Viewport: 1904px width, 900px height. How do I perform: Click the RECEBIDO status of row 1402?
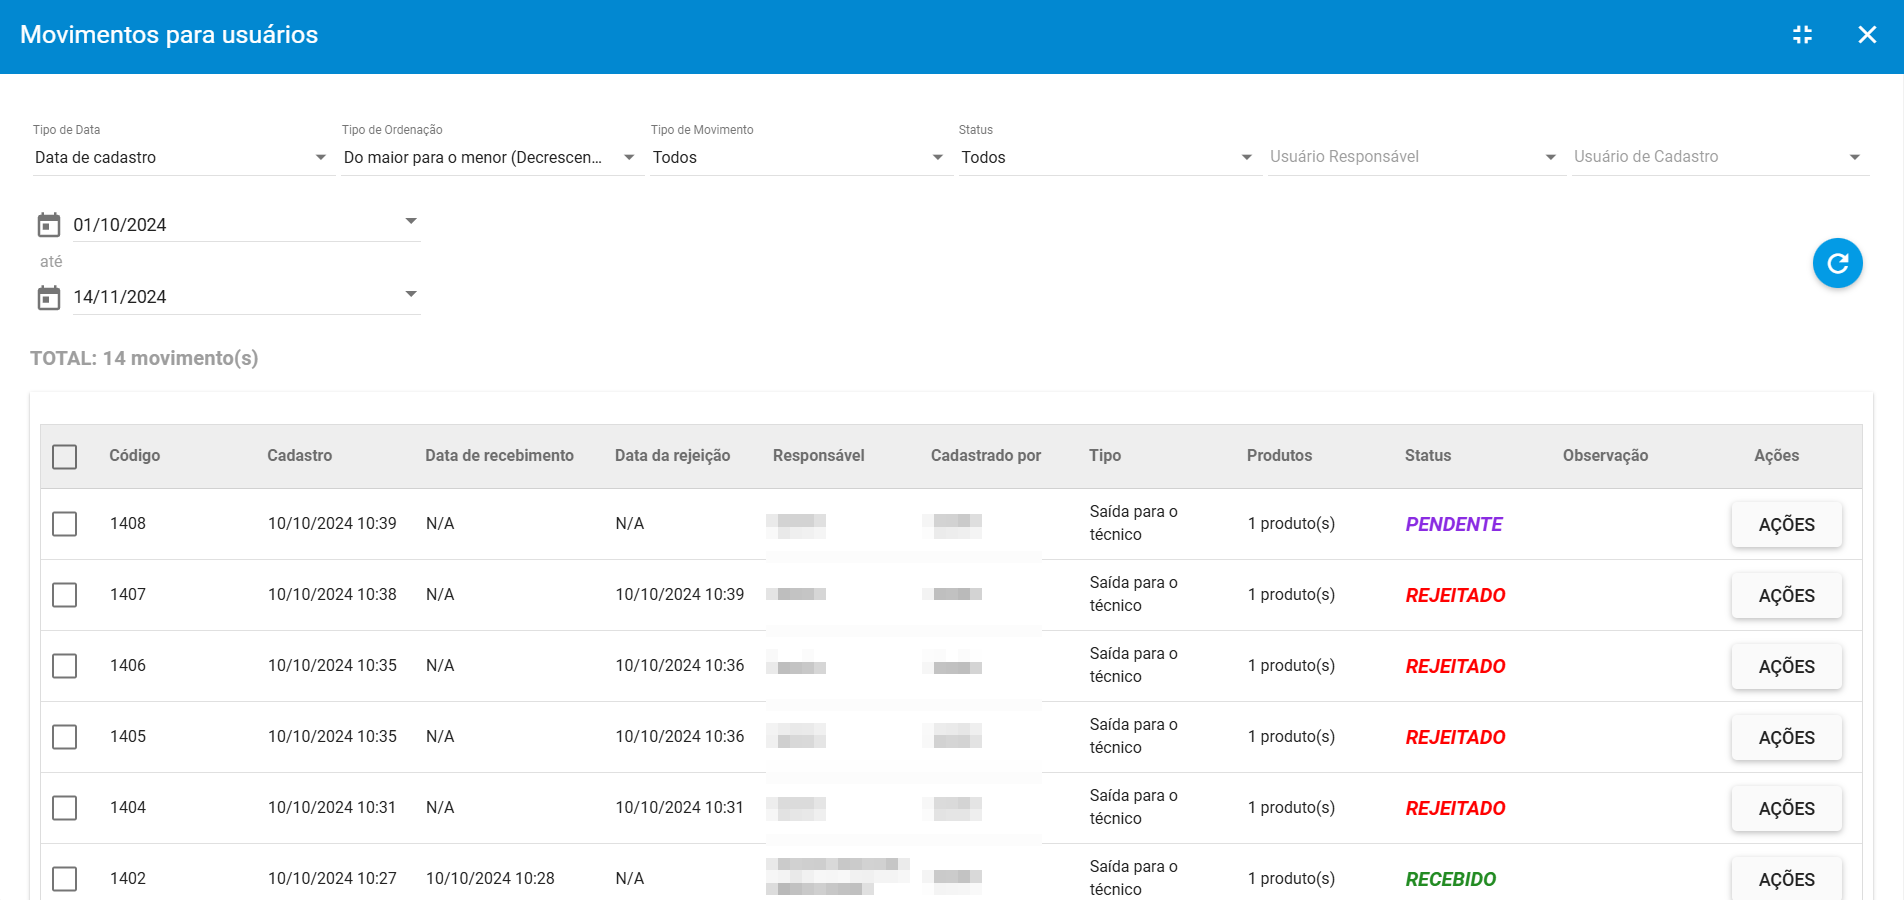point(1451,879)
